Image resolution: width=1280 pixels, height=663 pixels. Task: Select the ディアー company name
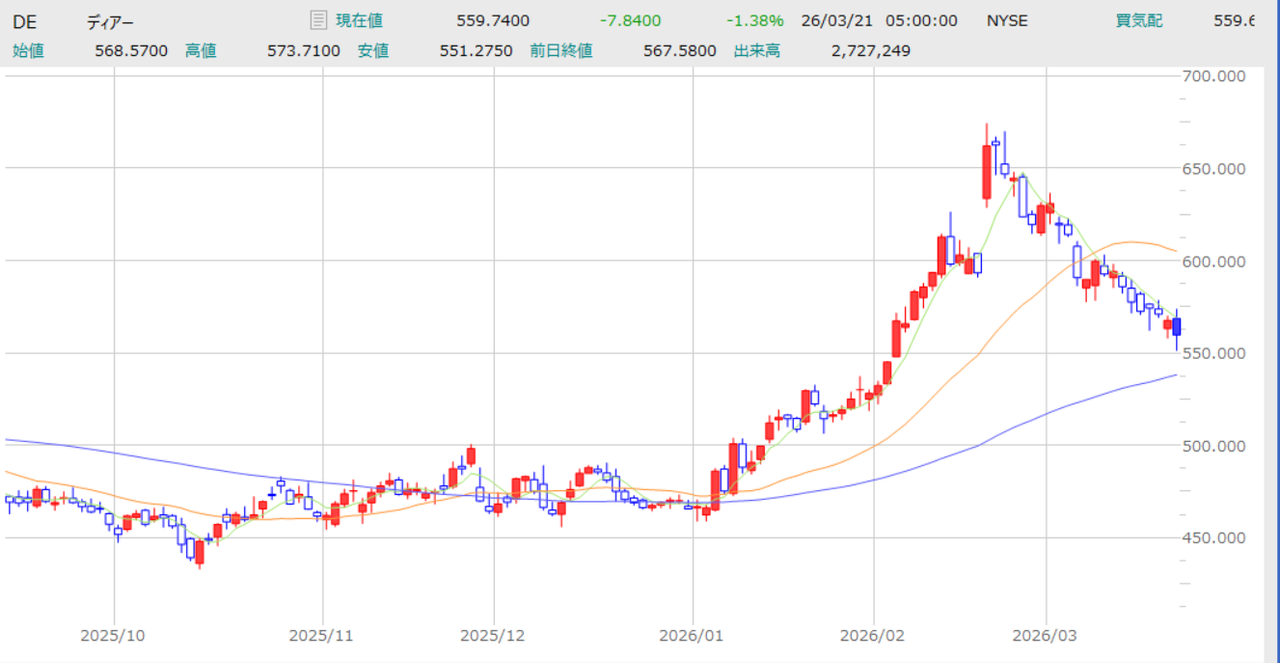109,21
